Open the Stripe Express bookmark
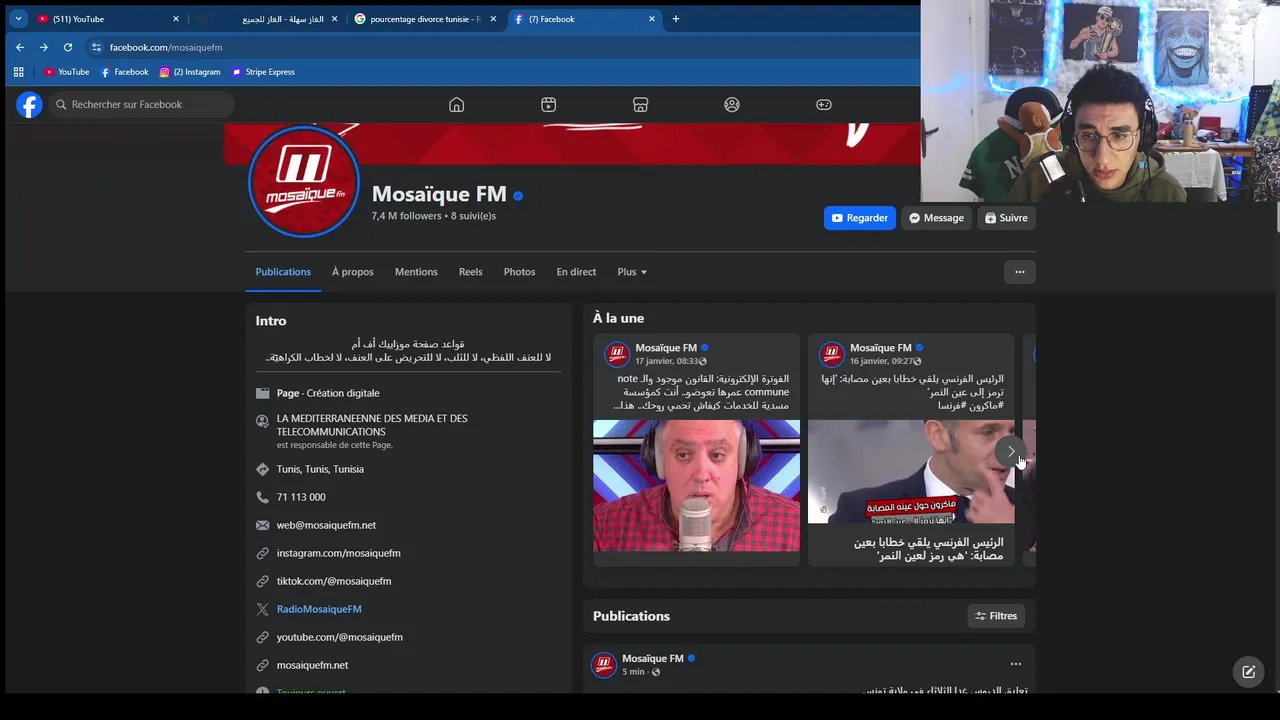Viewport: 1280px width, 720px height. click(x=263, y=72)
